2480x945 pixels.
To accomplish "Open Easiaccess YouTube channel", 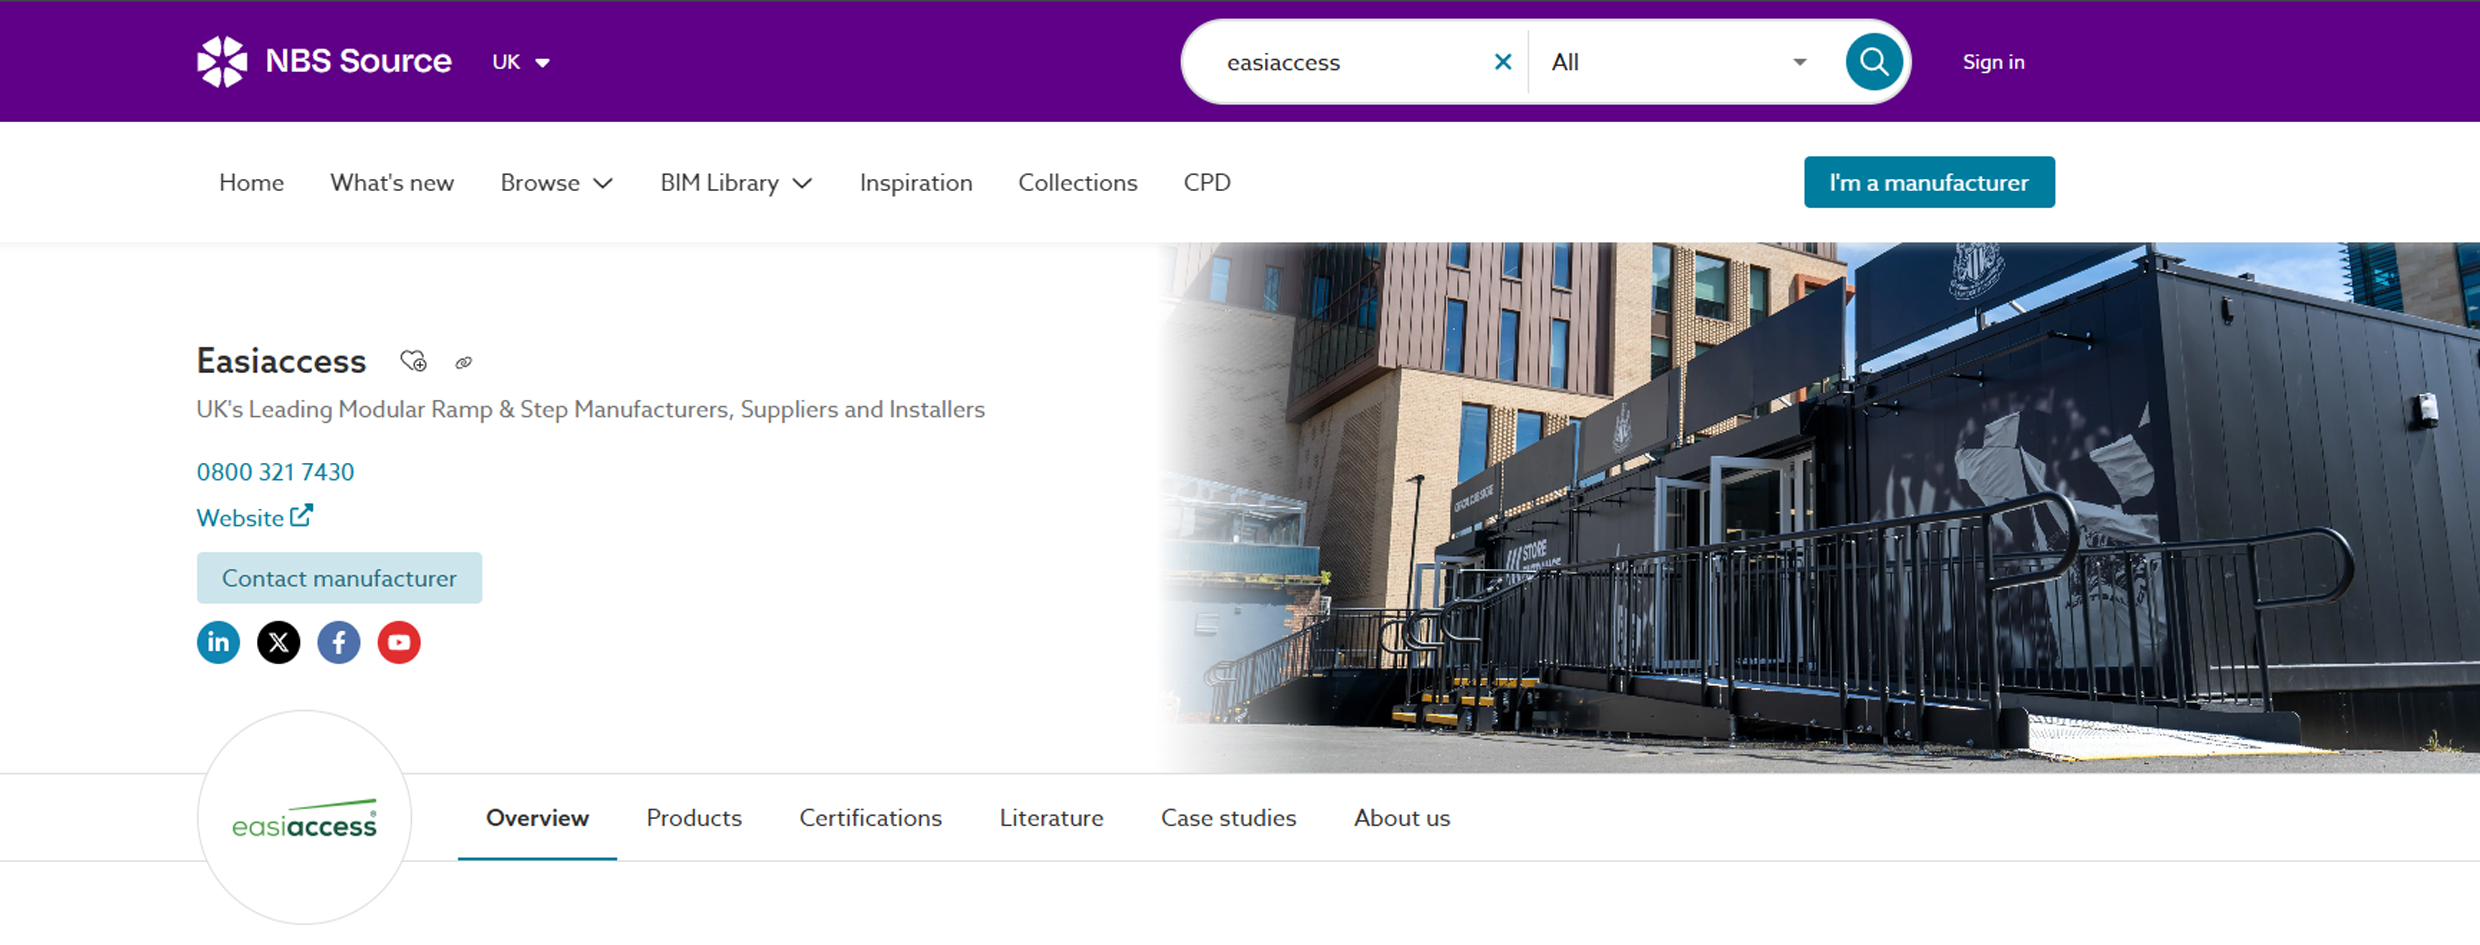I will point(399,642).
